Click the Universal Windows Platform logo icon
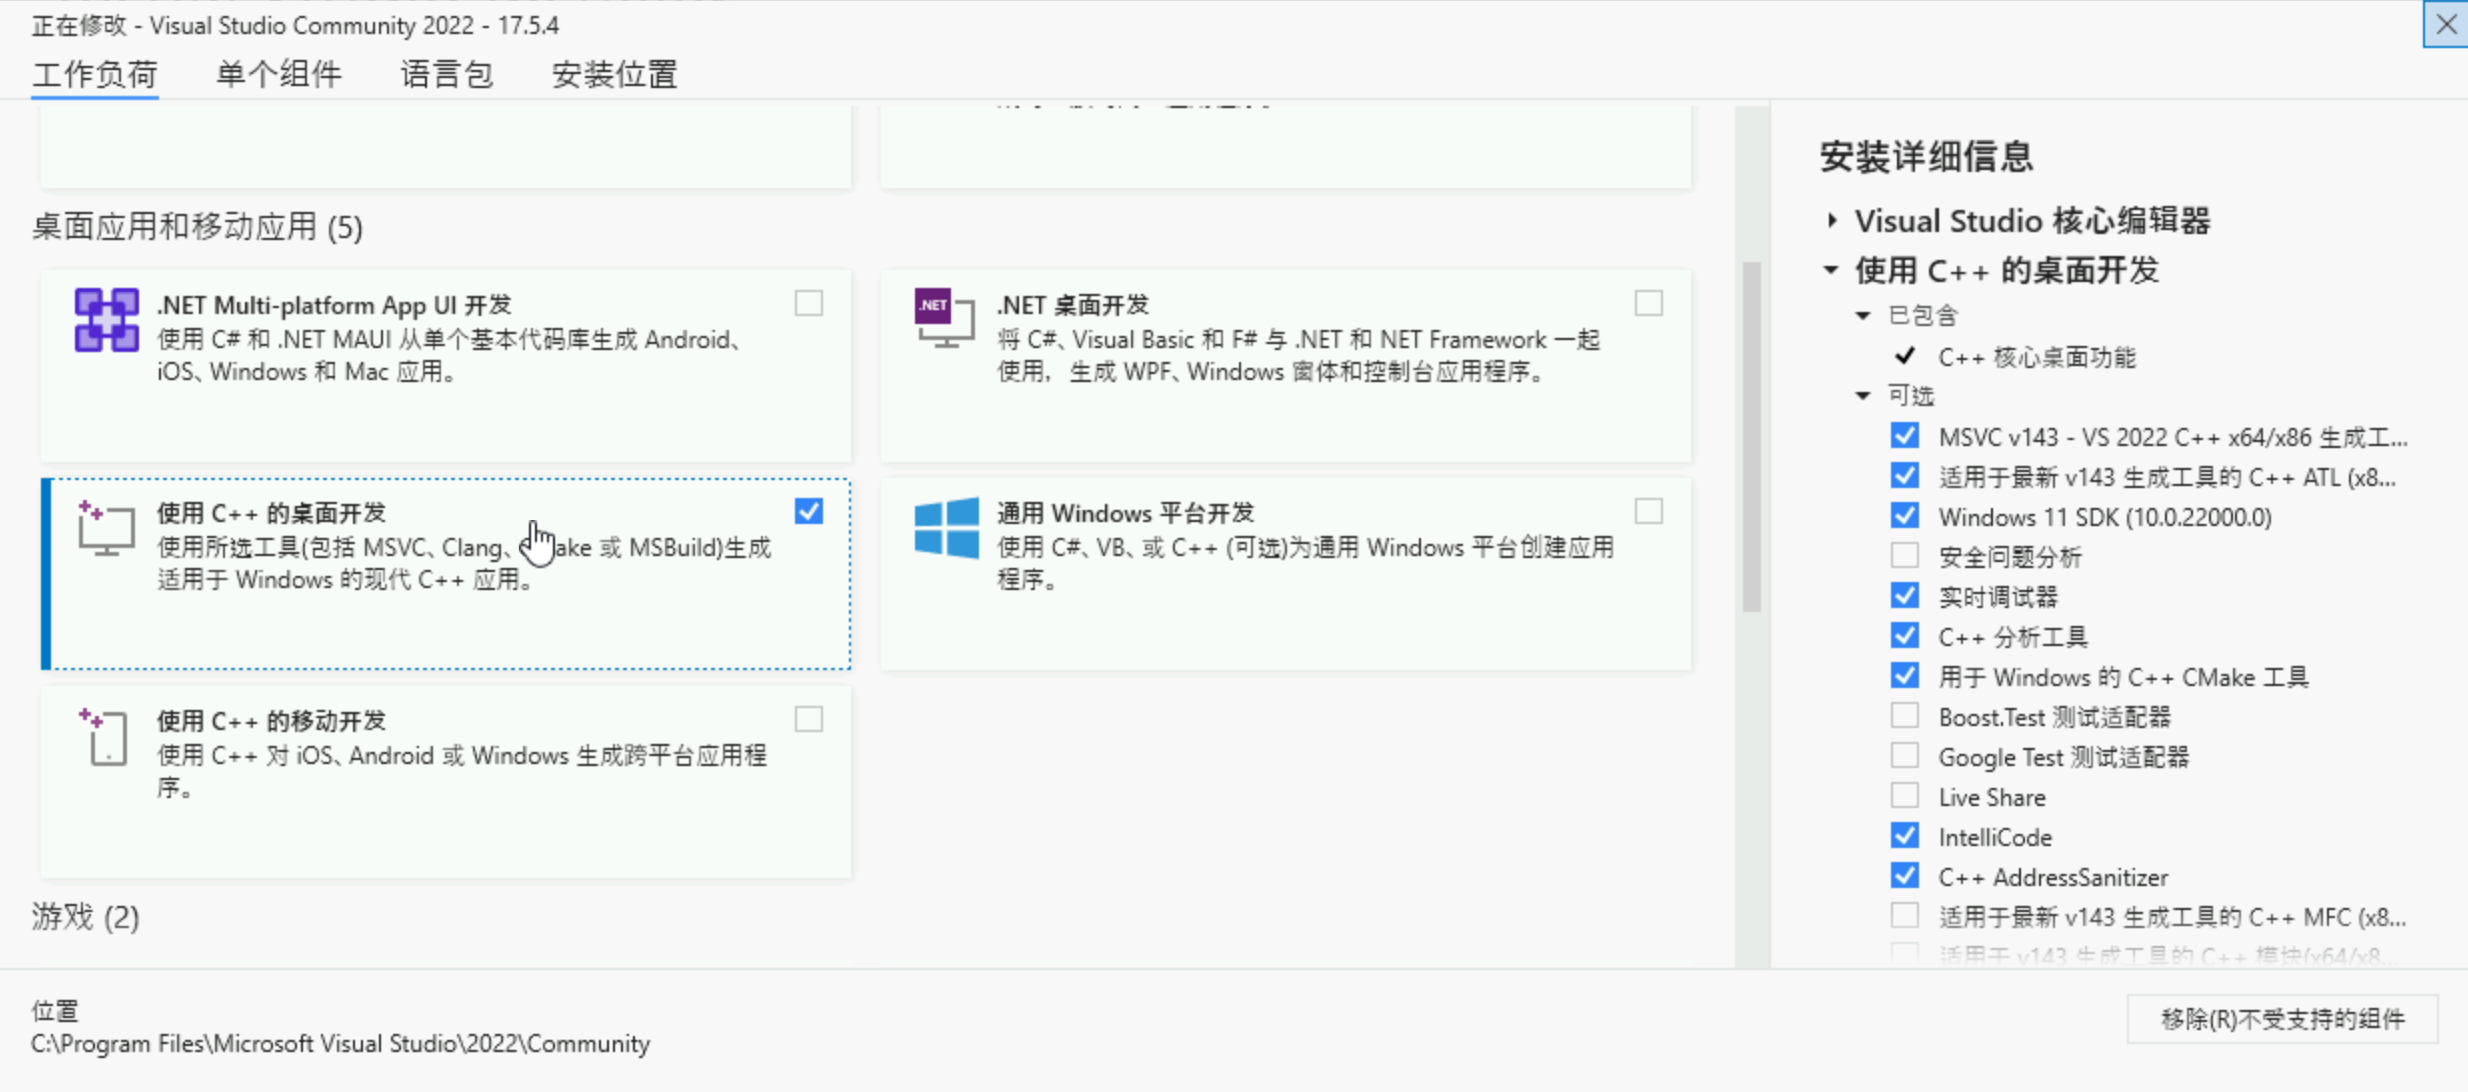 946,528
